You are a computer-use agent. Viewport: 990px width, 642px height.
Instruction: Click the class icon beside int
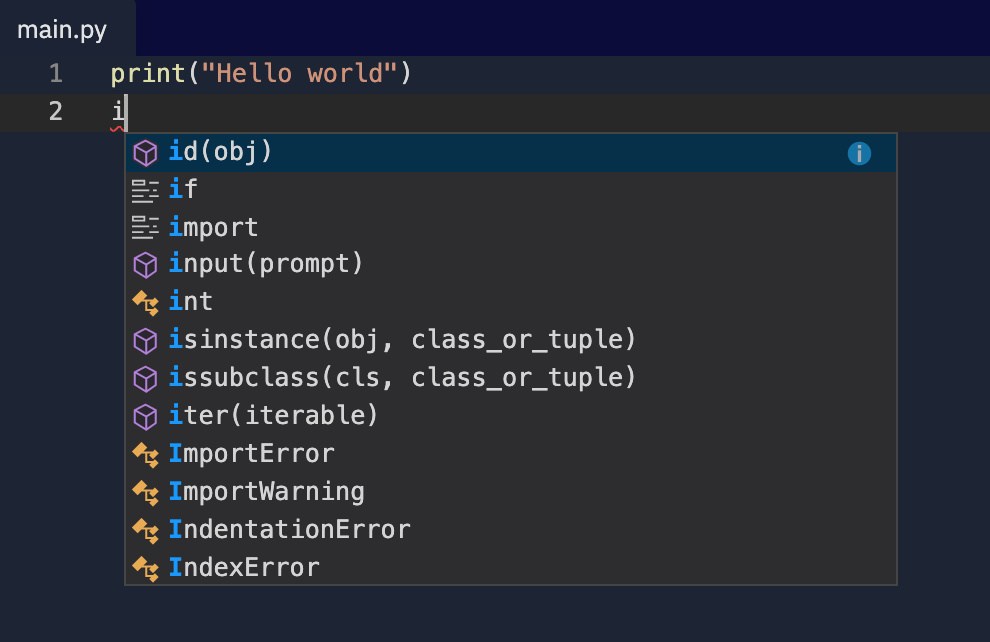click(x=145, y=303)
